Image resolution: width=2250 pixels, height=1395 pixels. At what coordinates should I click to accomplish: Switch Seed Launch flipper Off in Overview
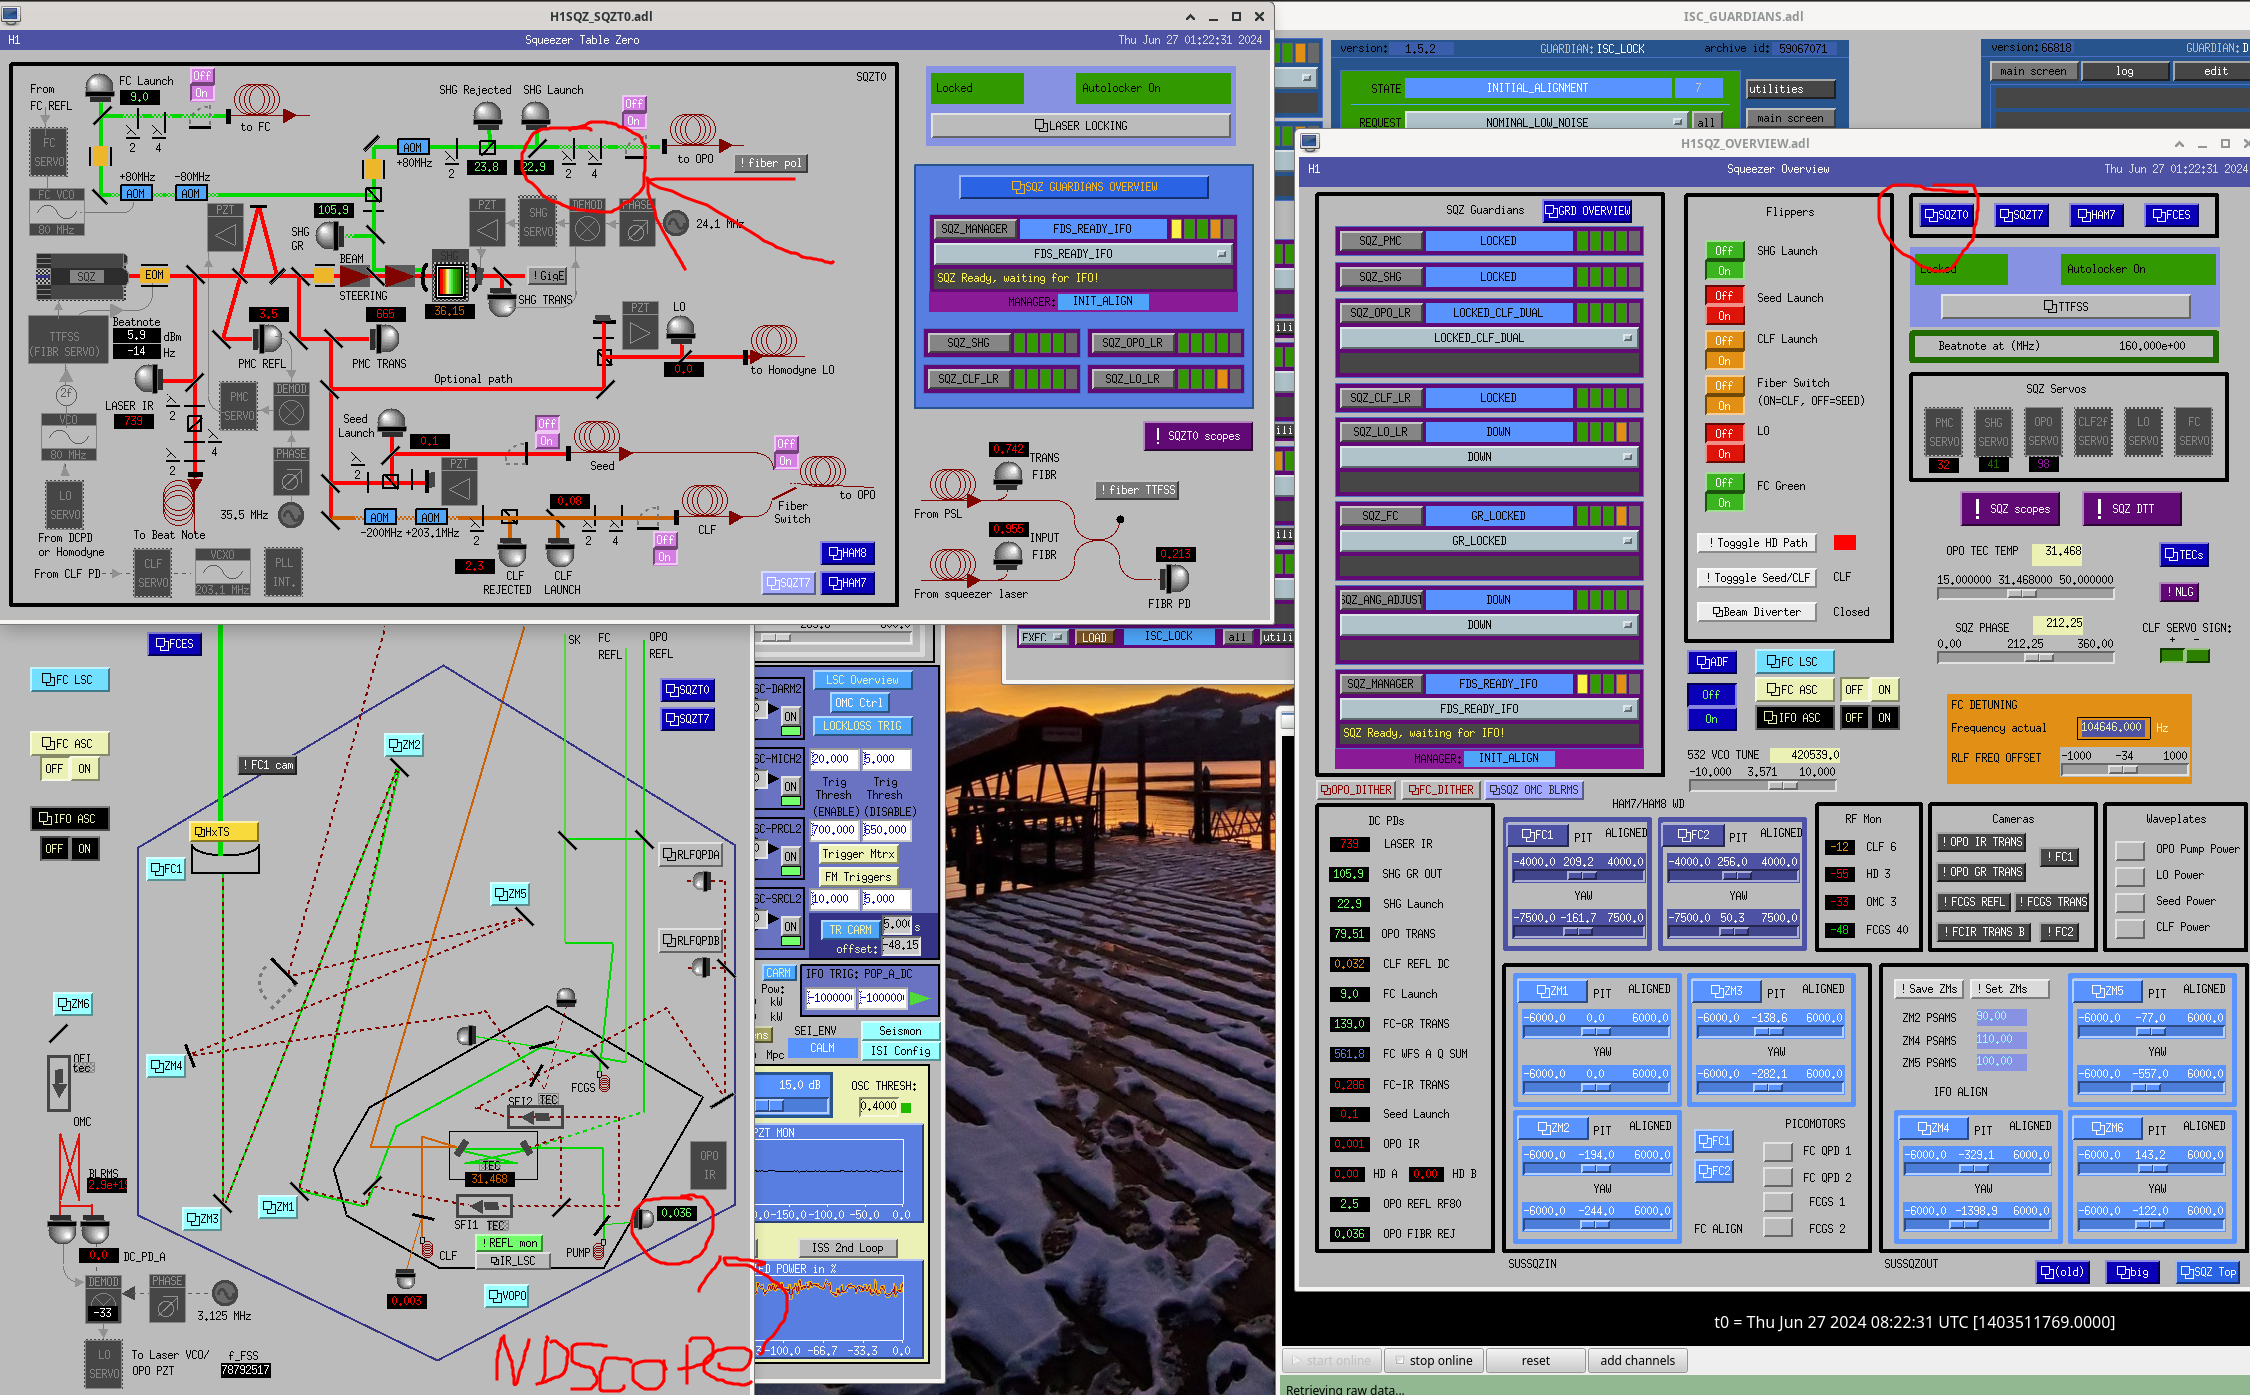[x=1724, y=296]
